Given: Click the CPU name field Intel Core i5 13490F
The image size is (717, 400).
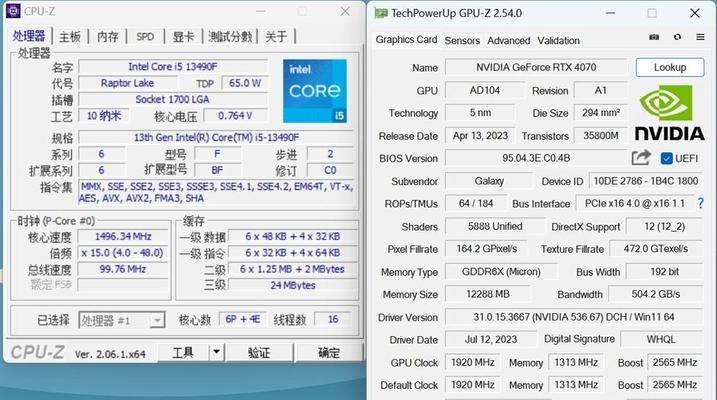Looking at the screenshot, I should tap(173, 67).
